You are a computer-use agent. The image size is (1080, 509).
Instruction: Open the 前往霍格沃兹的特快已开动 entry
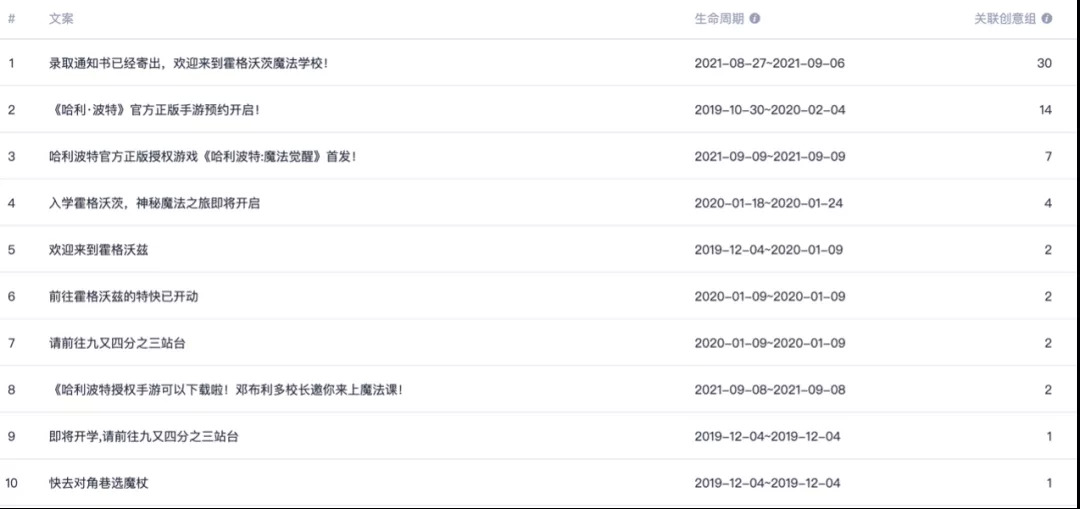click(123, 297)
